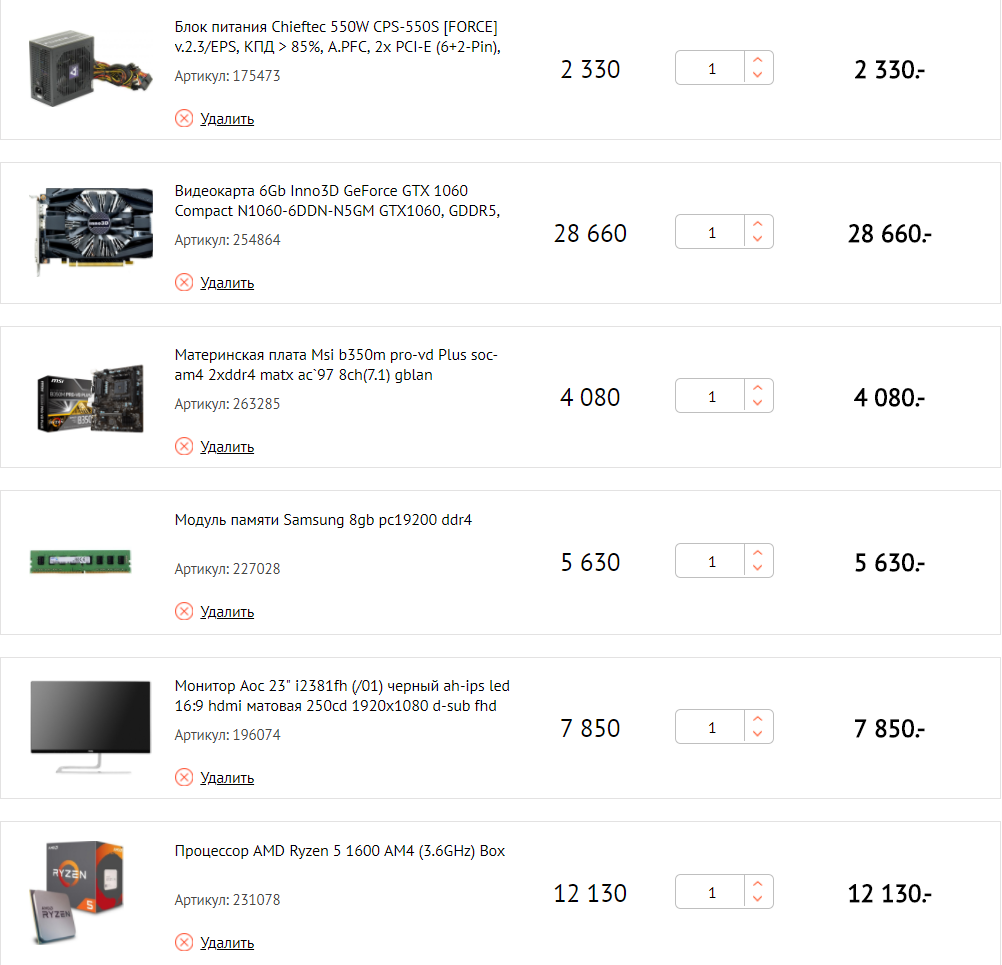Click the delete X icon for Chieftec power supply
Image resolution: width=1002 pixels, height=965 pixels.
coord(184,118)
